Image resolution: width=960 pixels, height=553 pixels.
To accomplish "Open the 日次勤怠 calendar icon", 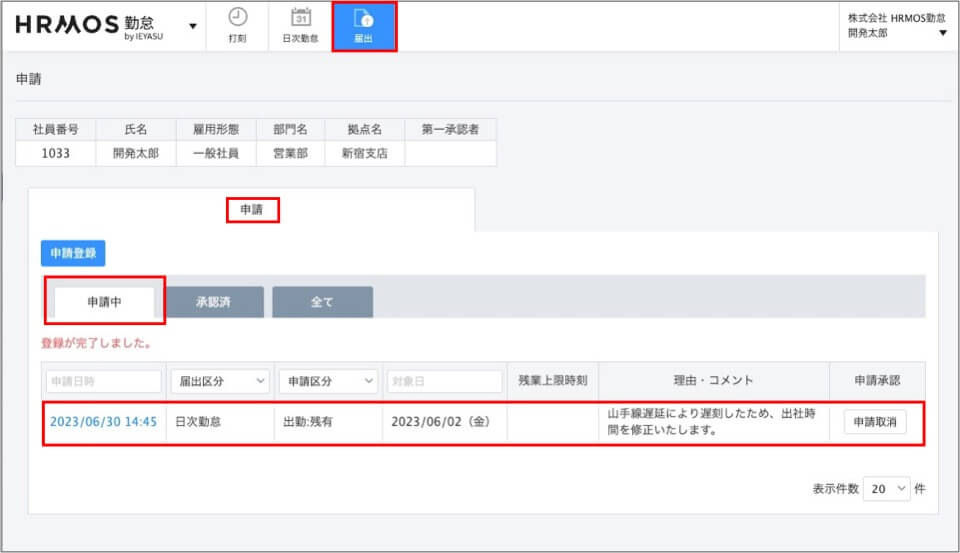I will (300, 18).
